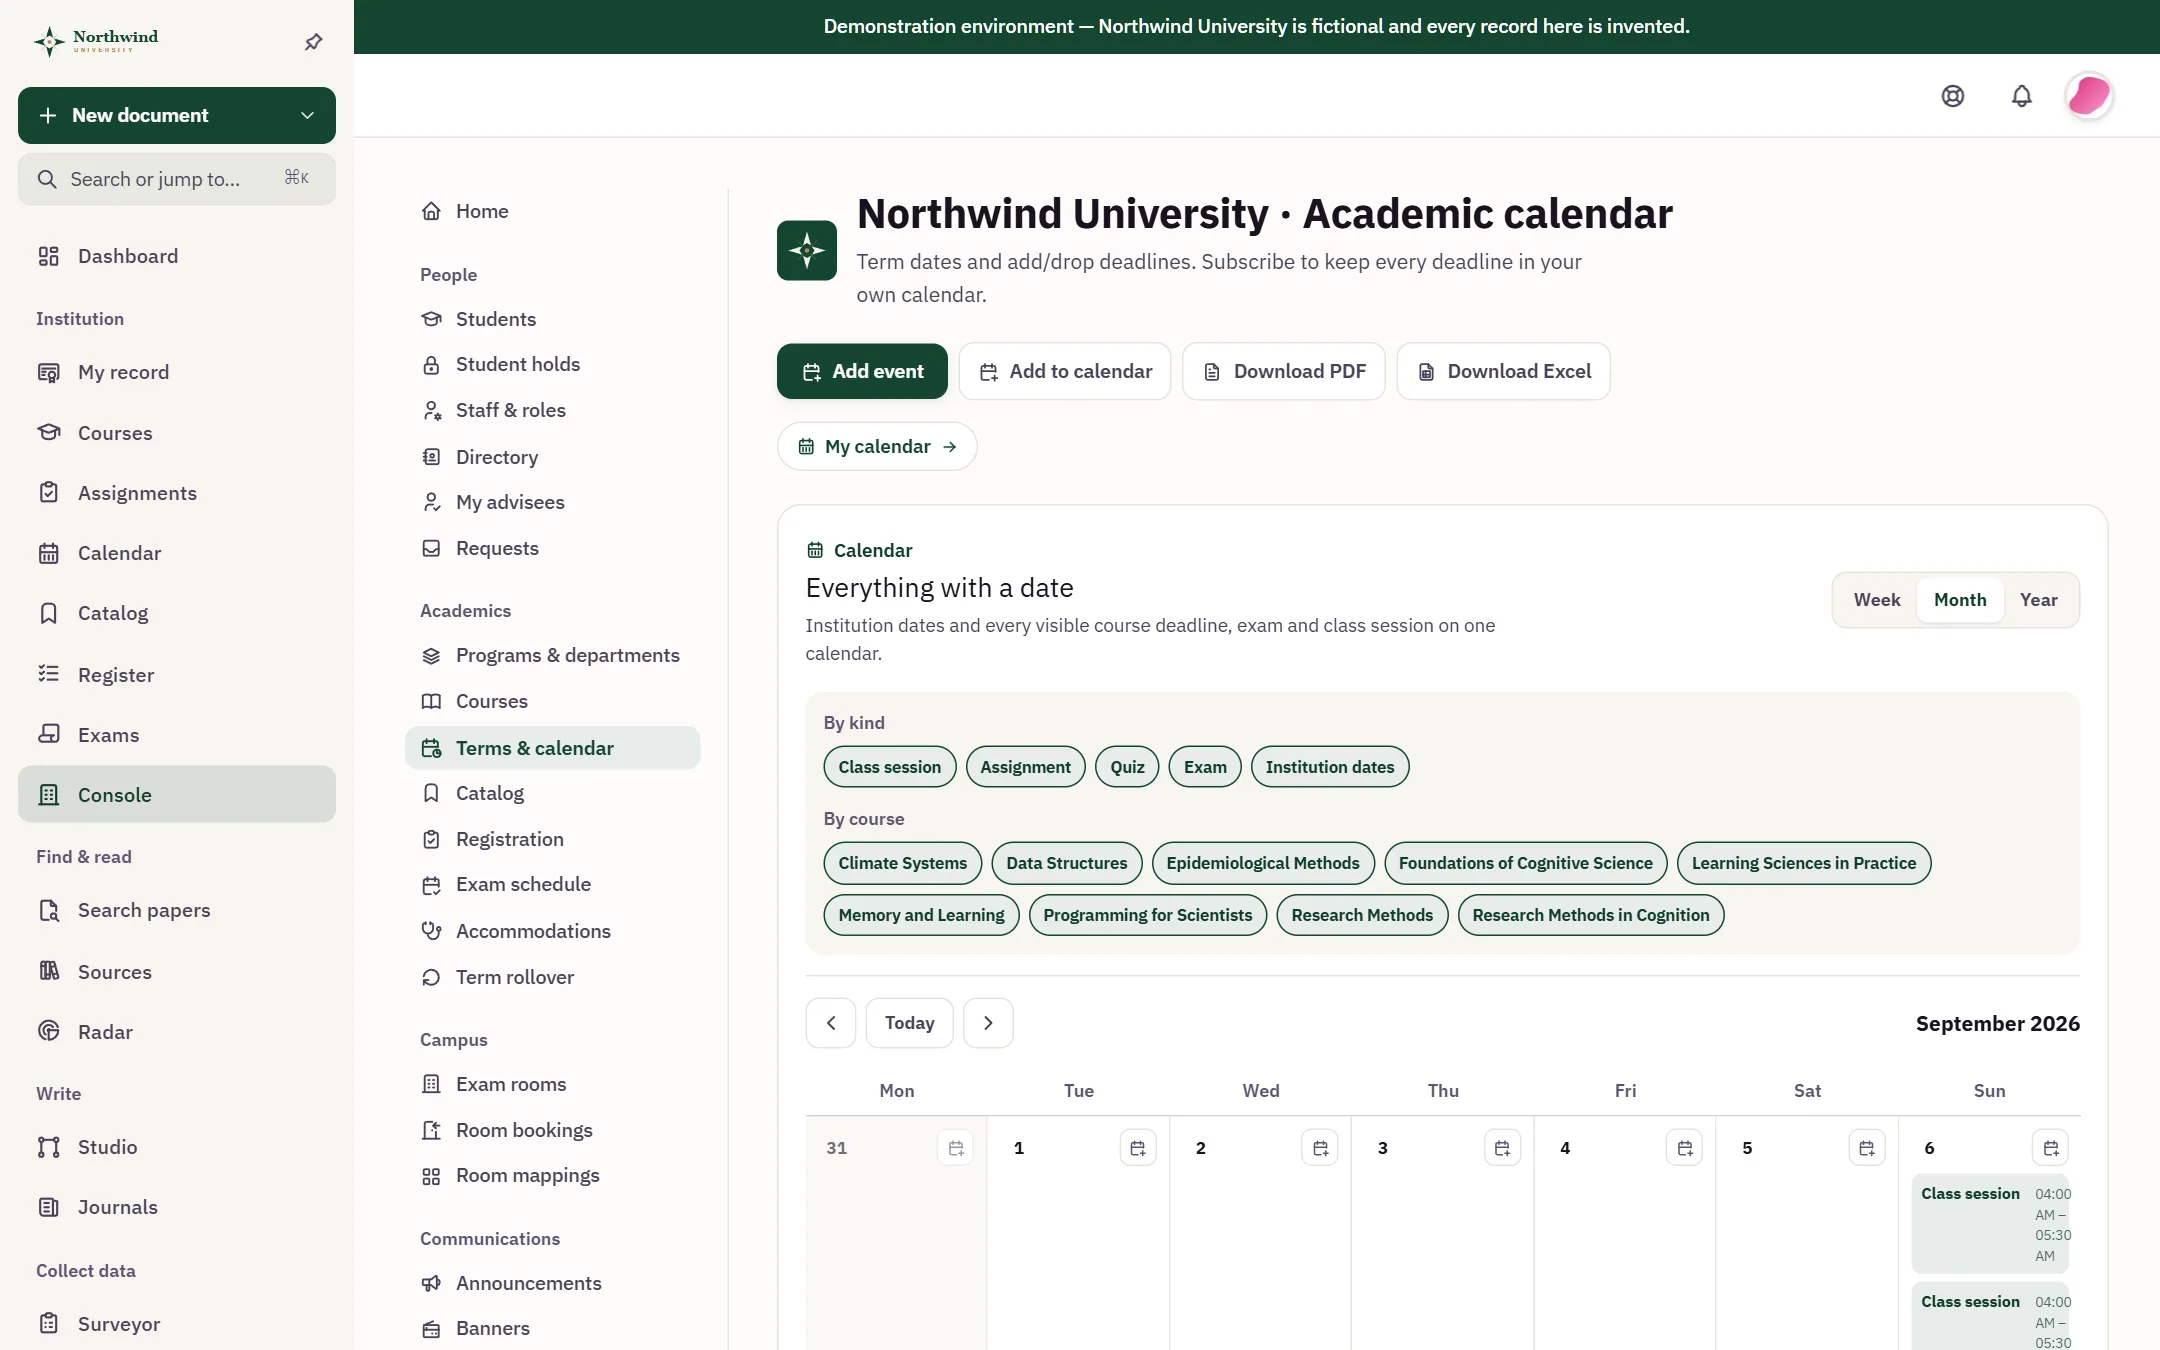The image size is (2160, 1350).
Task: Add event on September 1 cell icon
Action: click(1138, 1148)
